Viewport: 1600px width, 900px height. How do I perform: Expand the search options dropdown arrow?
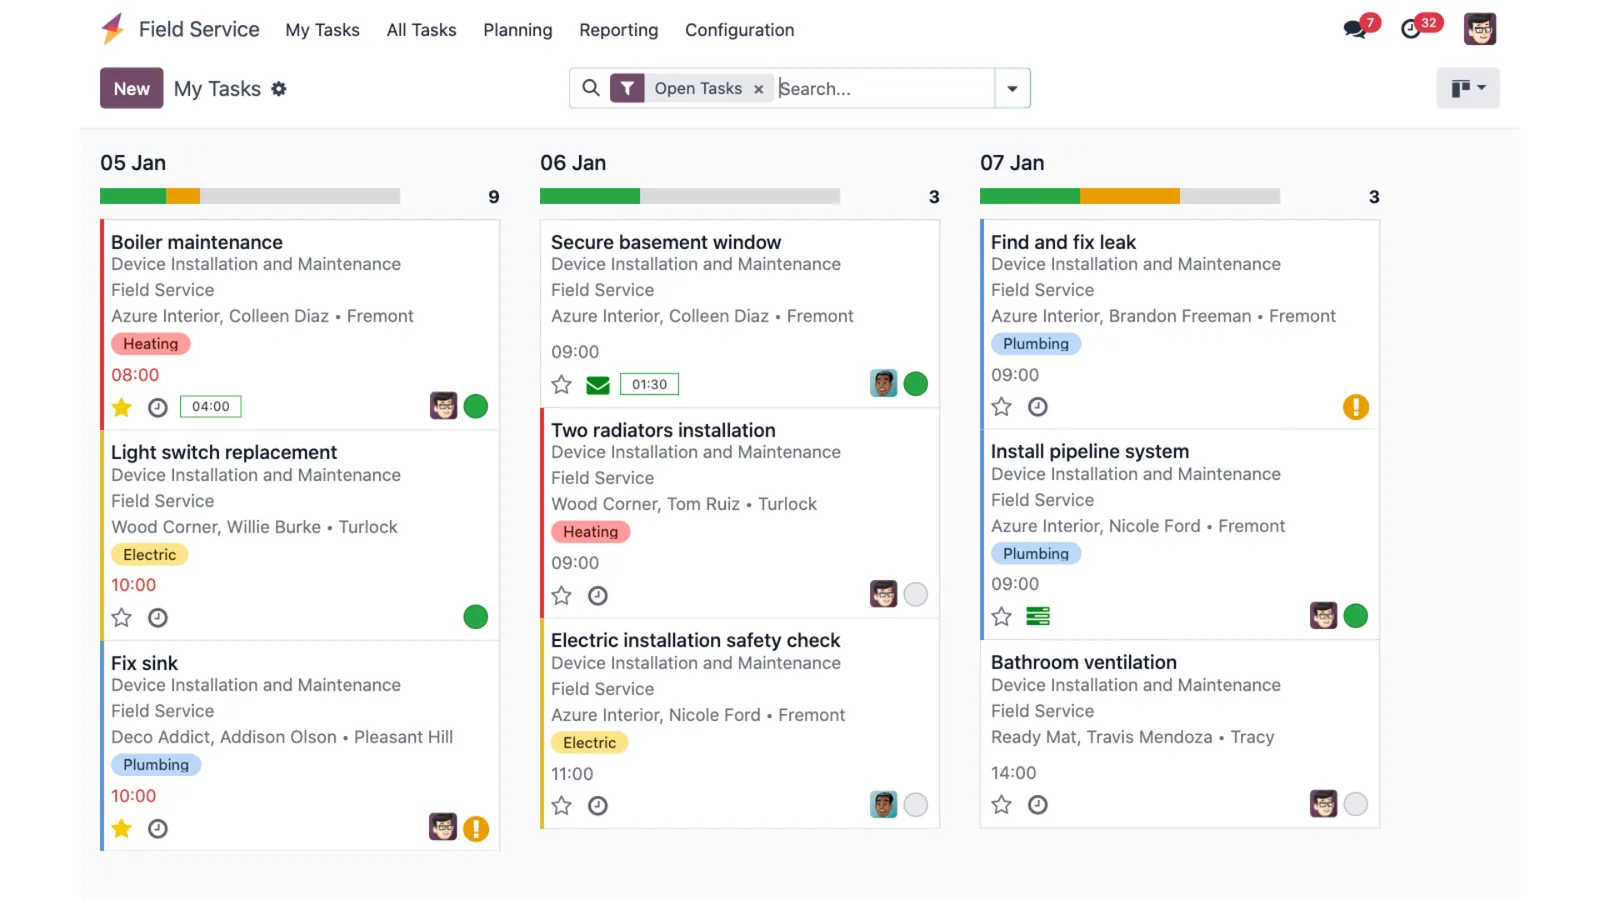1012,88
